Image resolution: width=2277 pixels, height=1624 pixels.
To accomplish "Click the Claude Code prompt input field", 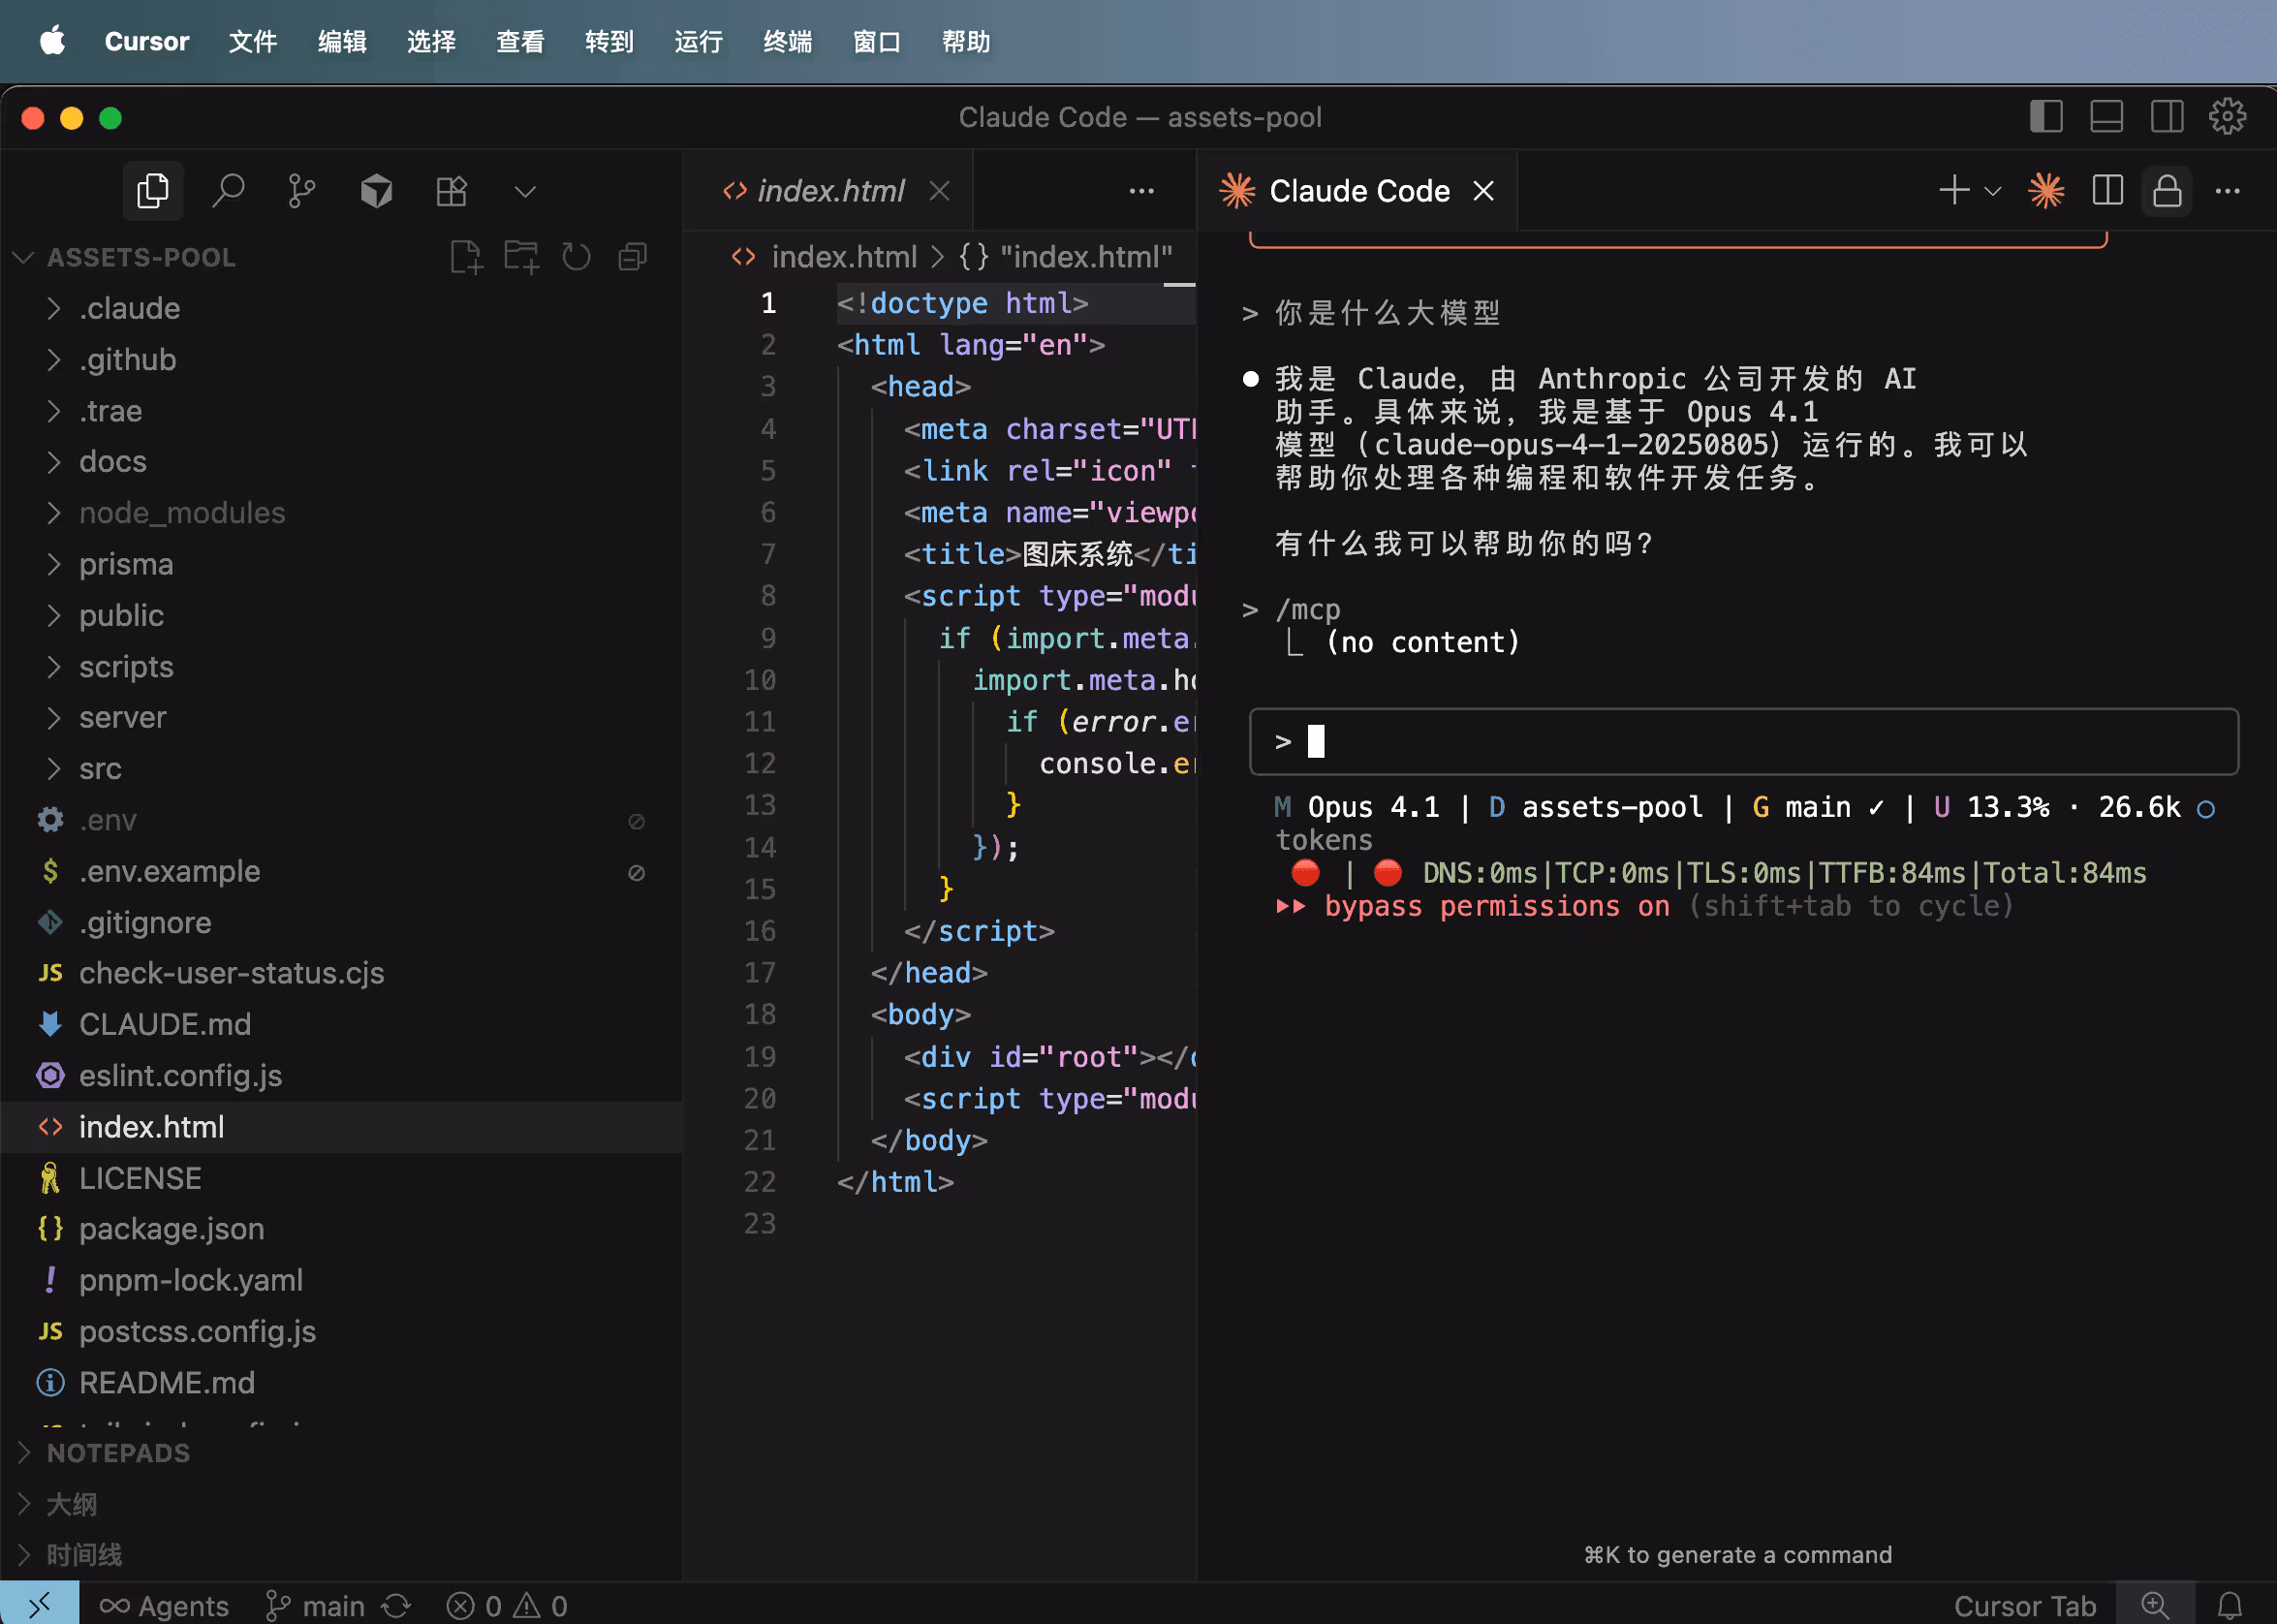I will (x=1740, y=741).
